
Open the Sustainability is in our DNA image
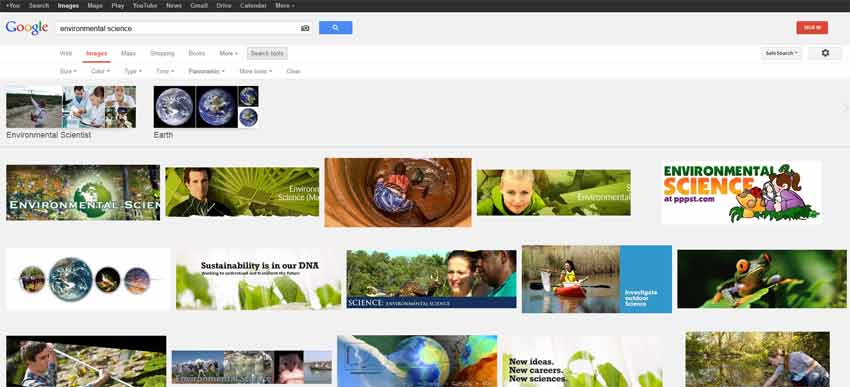click(259, 279)
